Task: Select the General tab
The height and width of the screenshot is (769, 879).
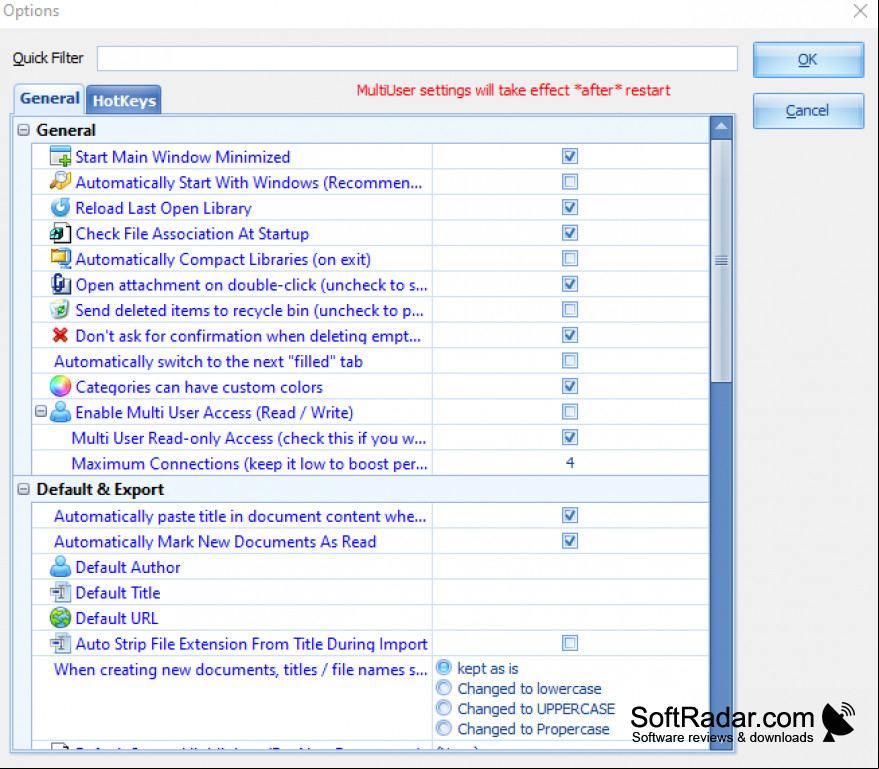Action: click(x=49, y=99)
